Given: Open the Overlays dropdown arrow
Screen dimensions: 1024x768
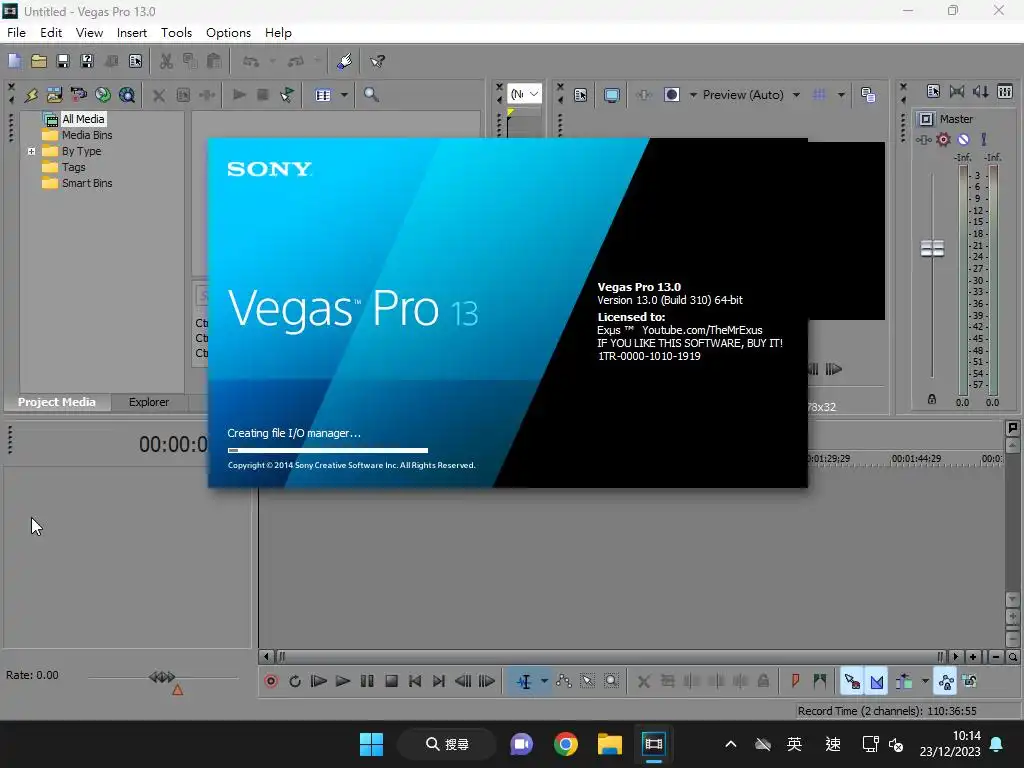Looking at the screenshot, I should click(841, 95).
